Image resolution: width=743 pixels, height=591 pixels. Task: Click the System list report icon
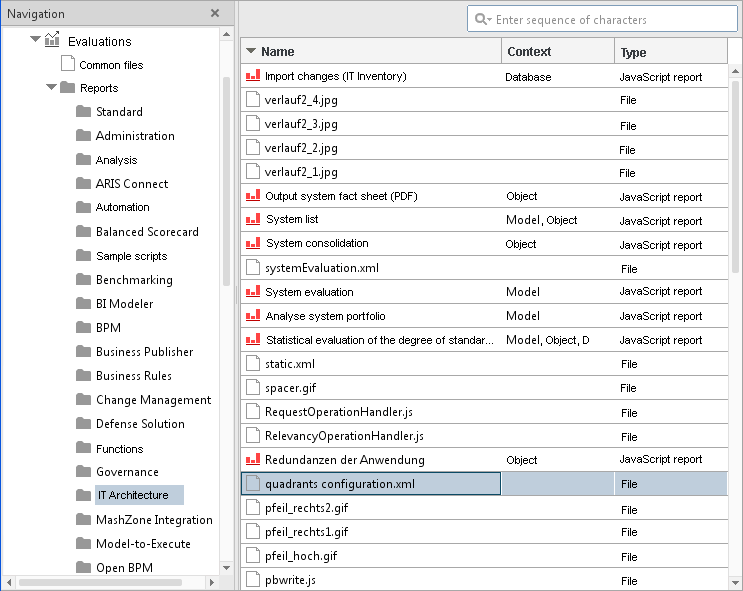pos(253,219)
